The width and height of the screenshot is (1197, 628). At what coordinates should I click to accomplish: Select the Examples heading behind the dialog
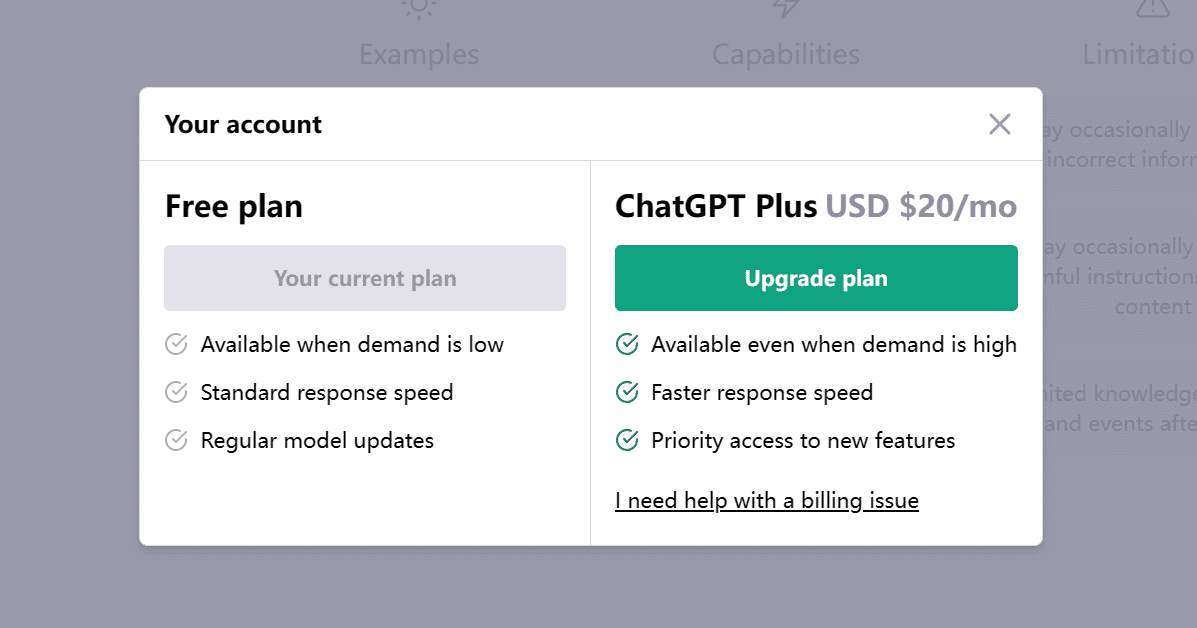[x=419, y=54]
